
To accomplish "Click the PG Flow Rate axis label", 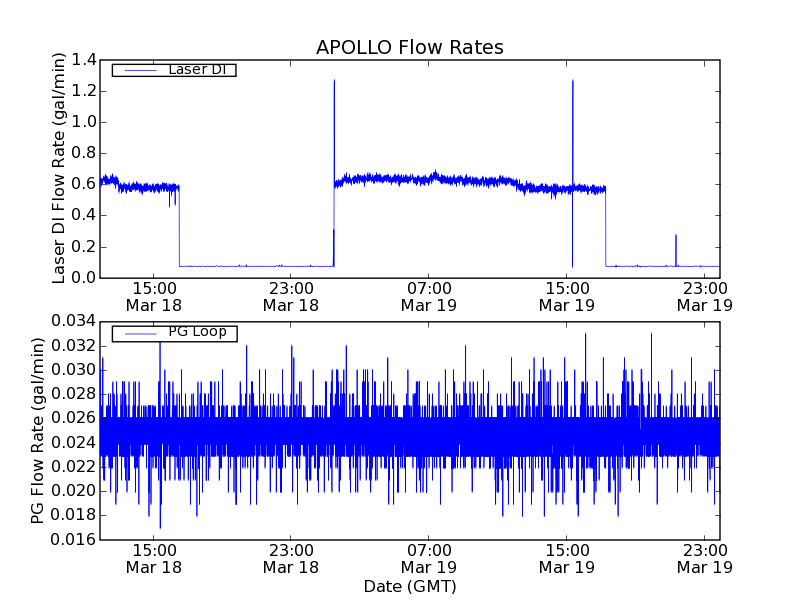I will [37, 430].
